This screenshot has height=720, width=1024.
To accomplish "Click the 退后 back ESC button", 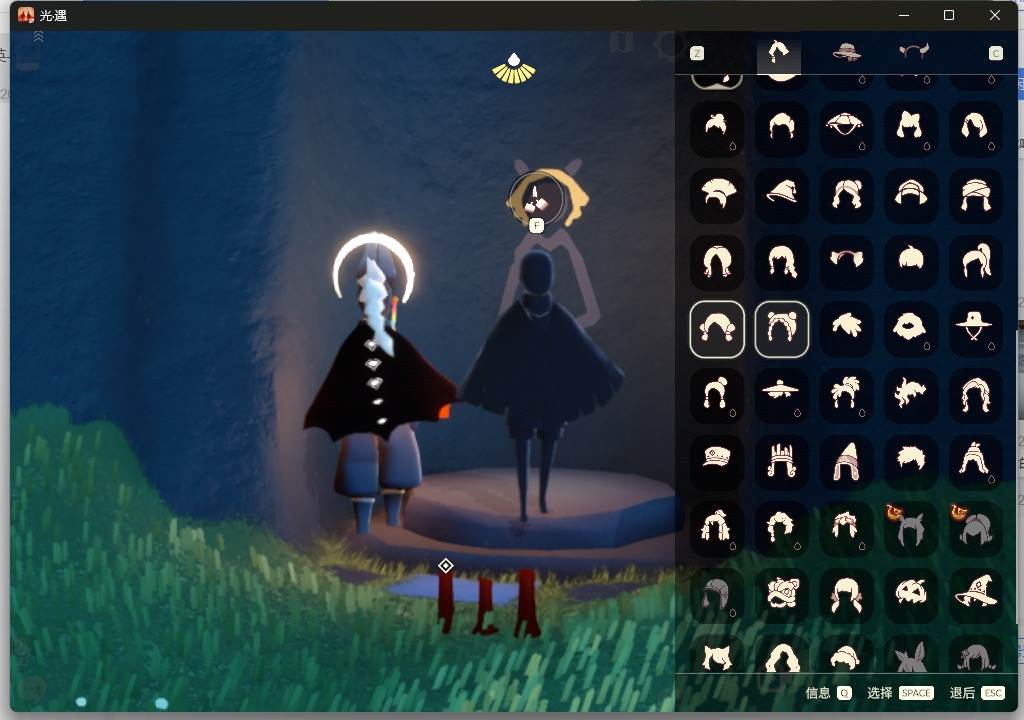I will pyautogui.click(x=977, y=693).
